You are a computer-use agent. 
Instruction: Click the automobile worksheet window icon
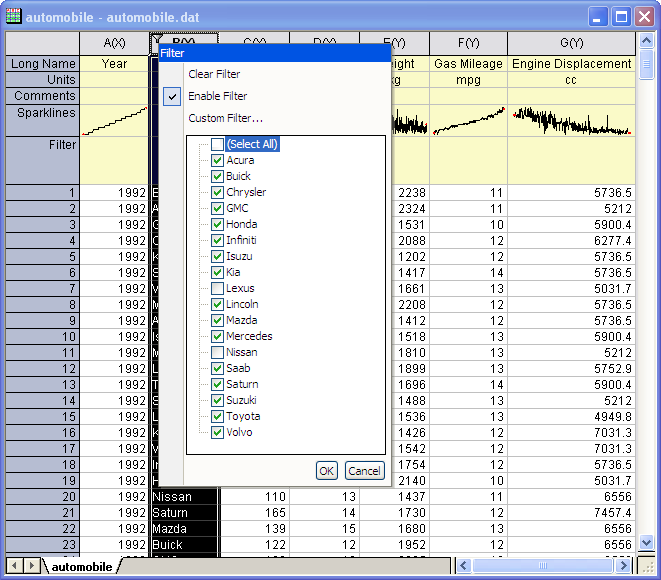coord(13,16)
